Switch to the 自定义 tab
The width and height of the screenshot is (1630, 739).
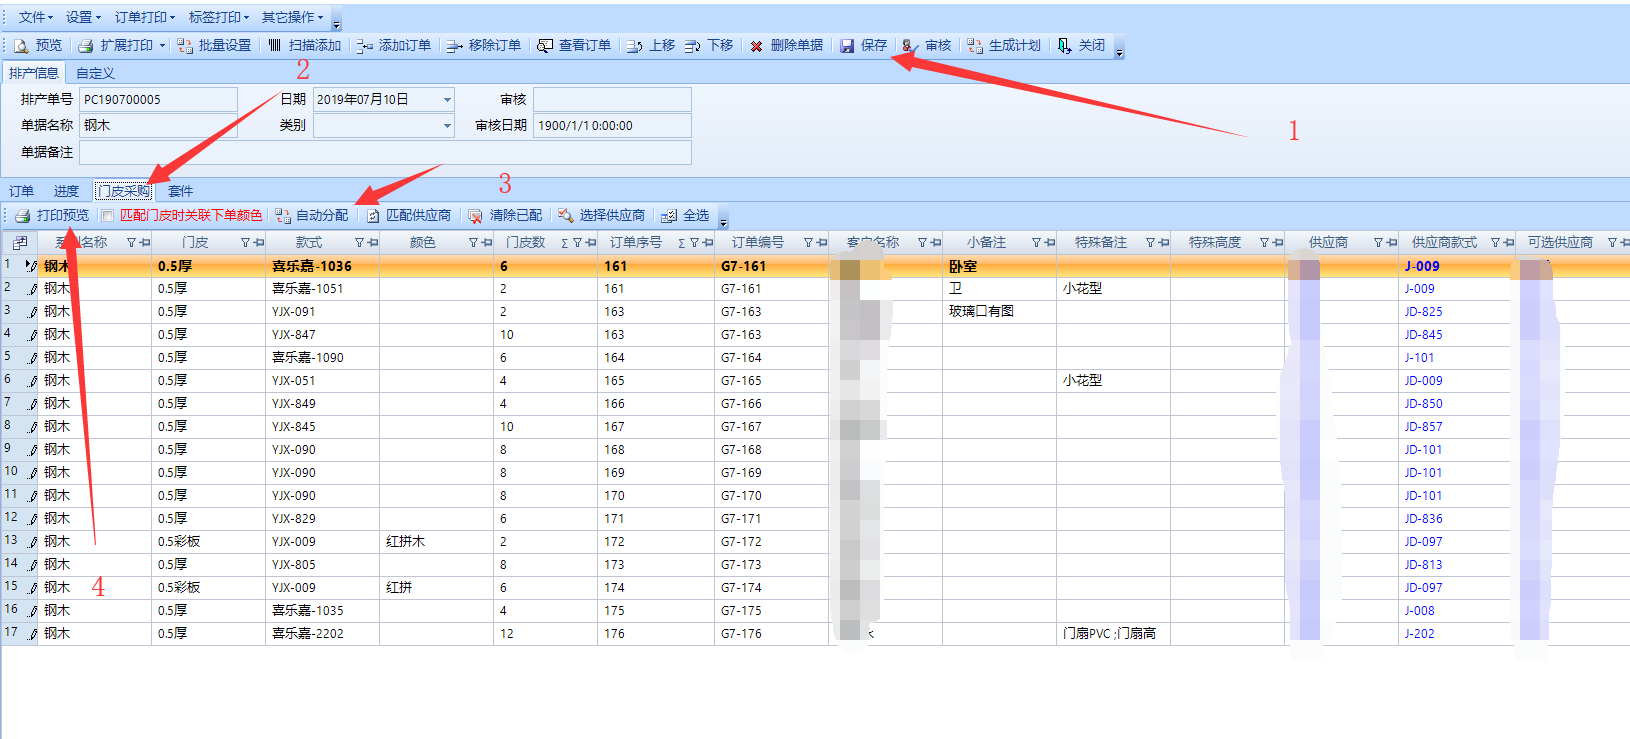[95, 73]
